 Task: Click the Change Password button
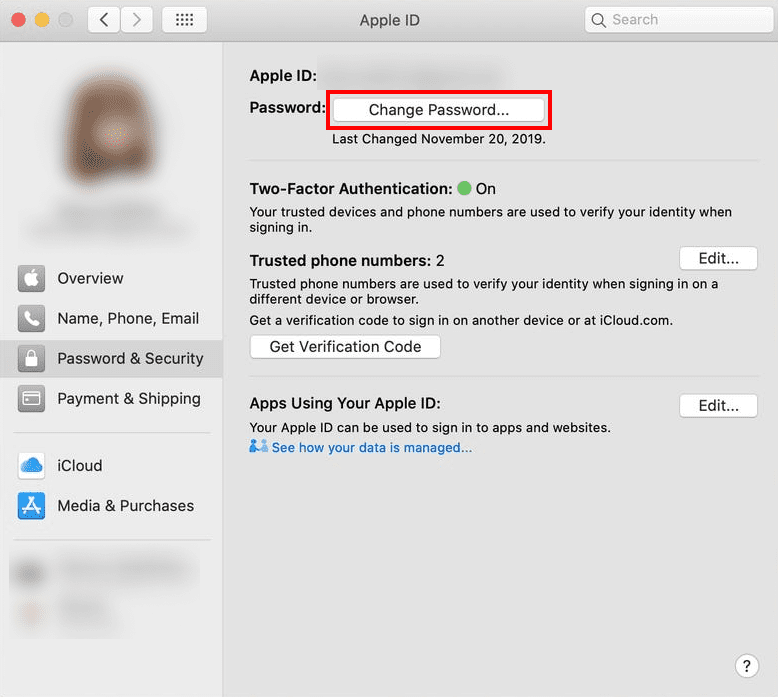439,110
